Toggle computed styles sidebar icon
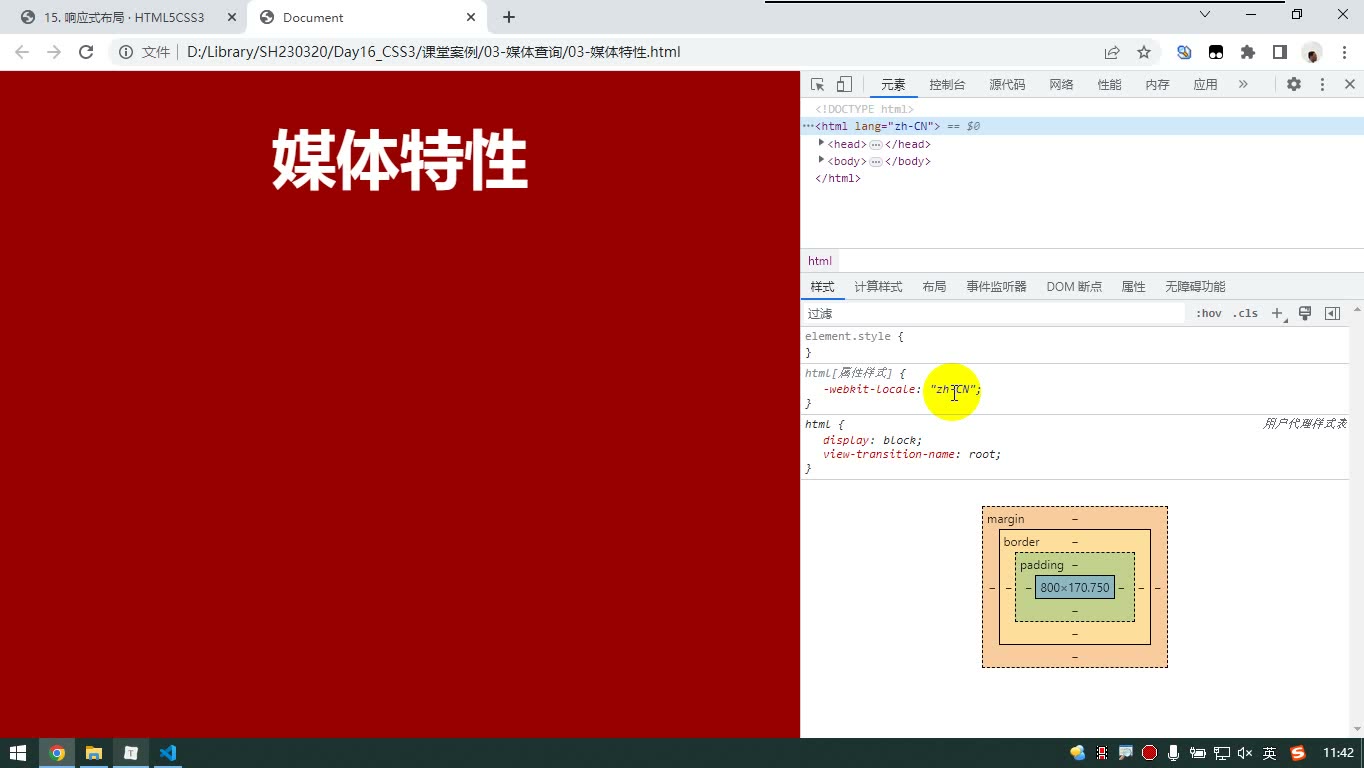This screenshot has width=1364, height=768. click(1332, 313)
